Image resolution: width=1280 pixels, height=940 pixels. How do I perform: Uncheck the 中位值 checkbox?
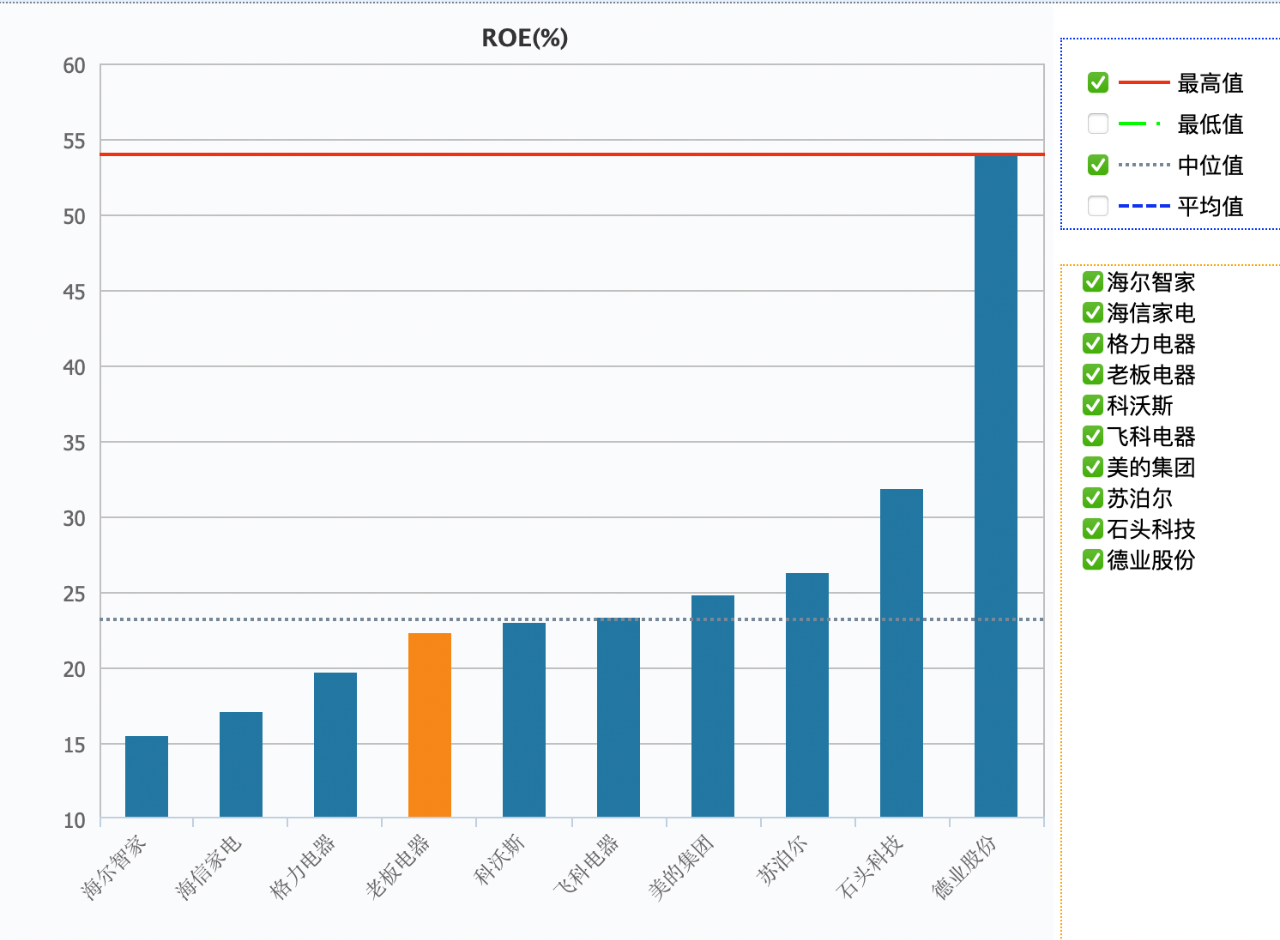pyautogui.click(x=1098, y=165)
